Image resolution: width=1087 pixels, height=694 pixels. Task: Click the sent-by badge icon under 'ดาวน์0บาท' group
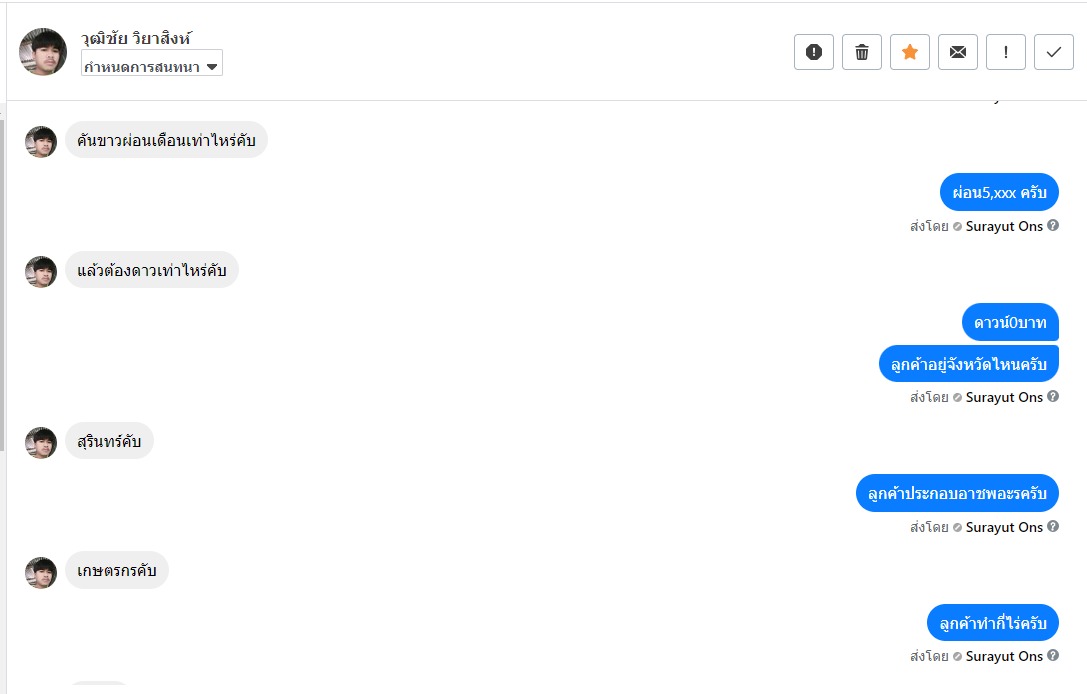957,398
